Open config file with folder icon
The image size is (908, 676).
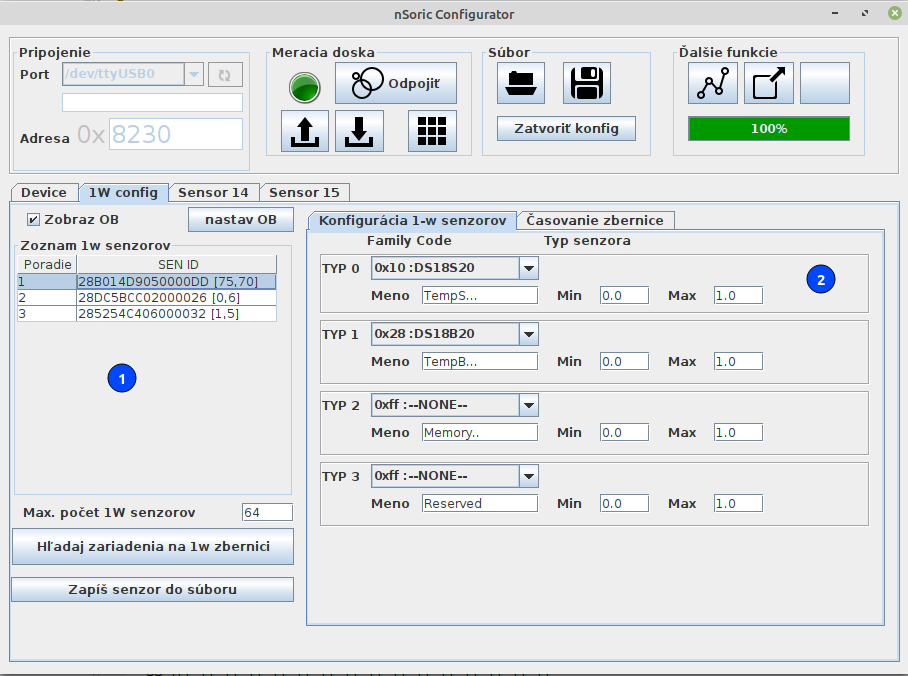(521, 83)
